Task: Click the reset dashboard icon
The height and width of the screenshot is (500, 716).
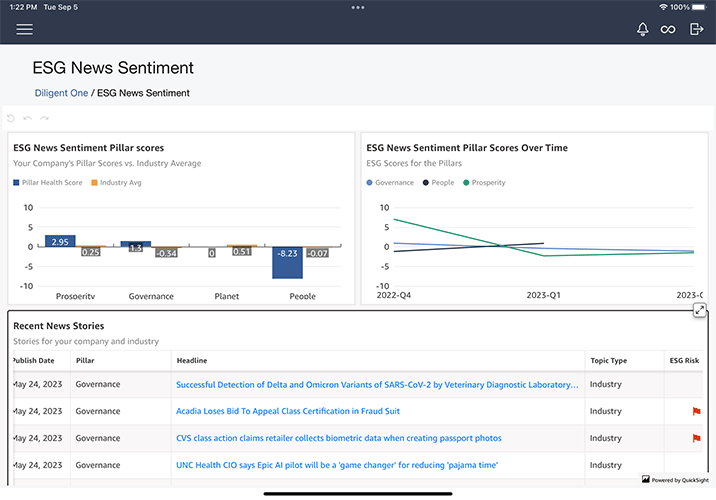Action: pos(11,118)
